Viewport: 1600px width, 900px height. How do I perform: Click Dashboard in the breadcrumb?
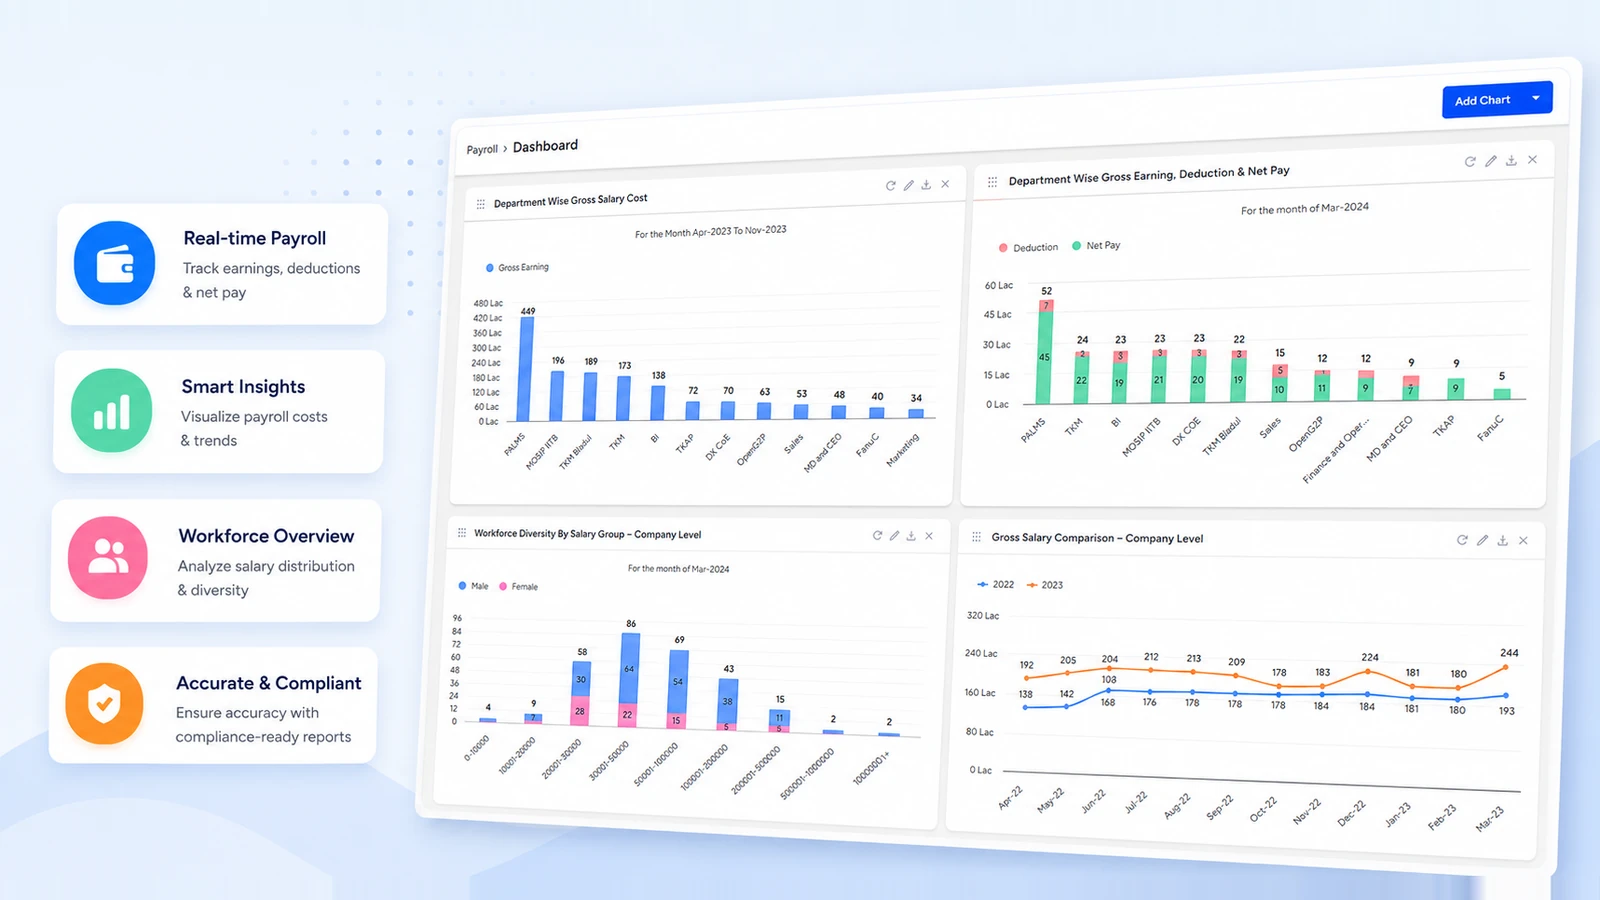pyautogui.click(x=545, y=146)
